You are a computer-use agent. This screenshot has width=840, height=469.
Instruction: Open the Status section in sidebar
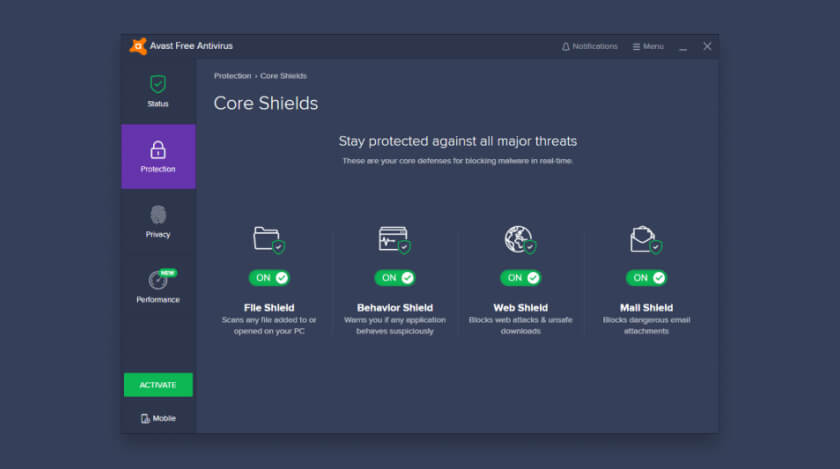[158, 91]
